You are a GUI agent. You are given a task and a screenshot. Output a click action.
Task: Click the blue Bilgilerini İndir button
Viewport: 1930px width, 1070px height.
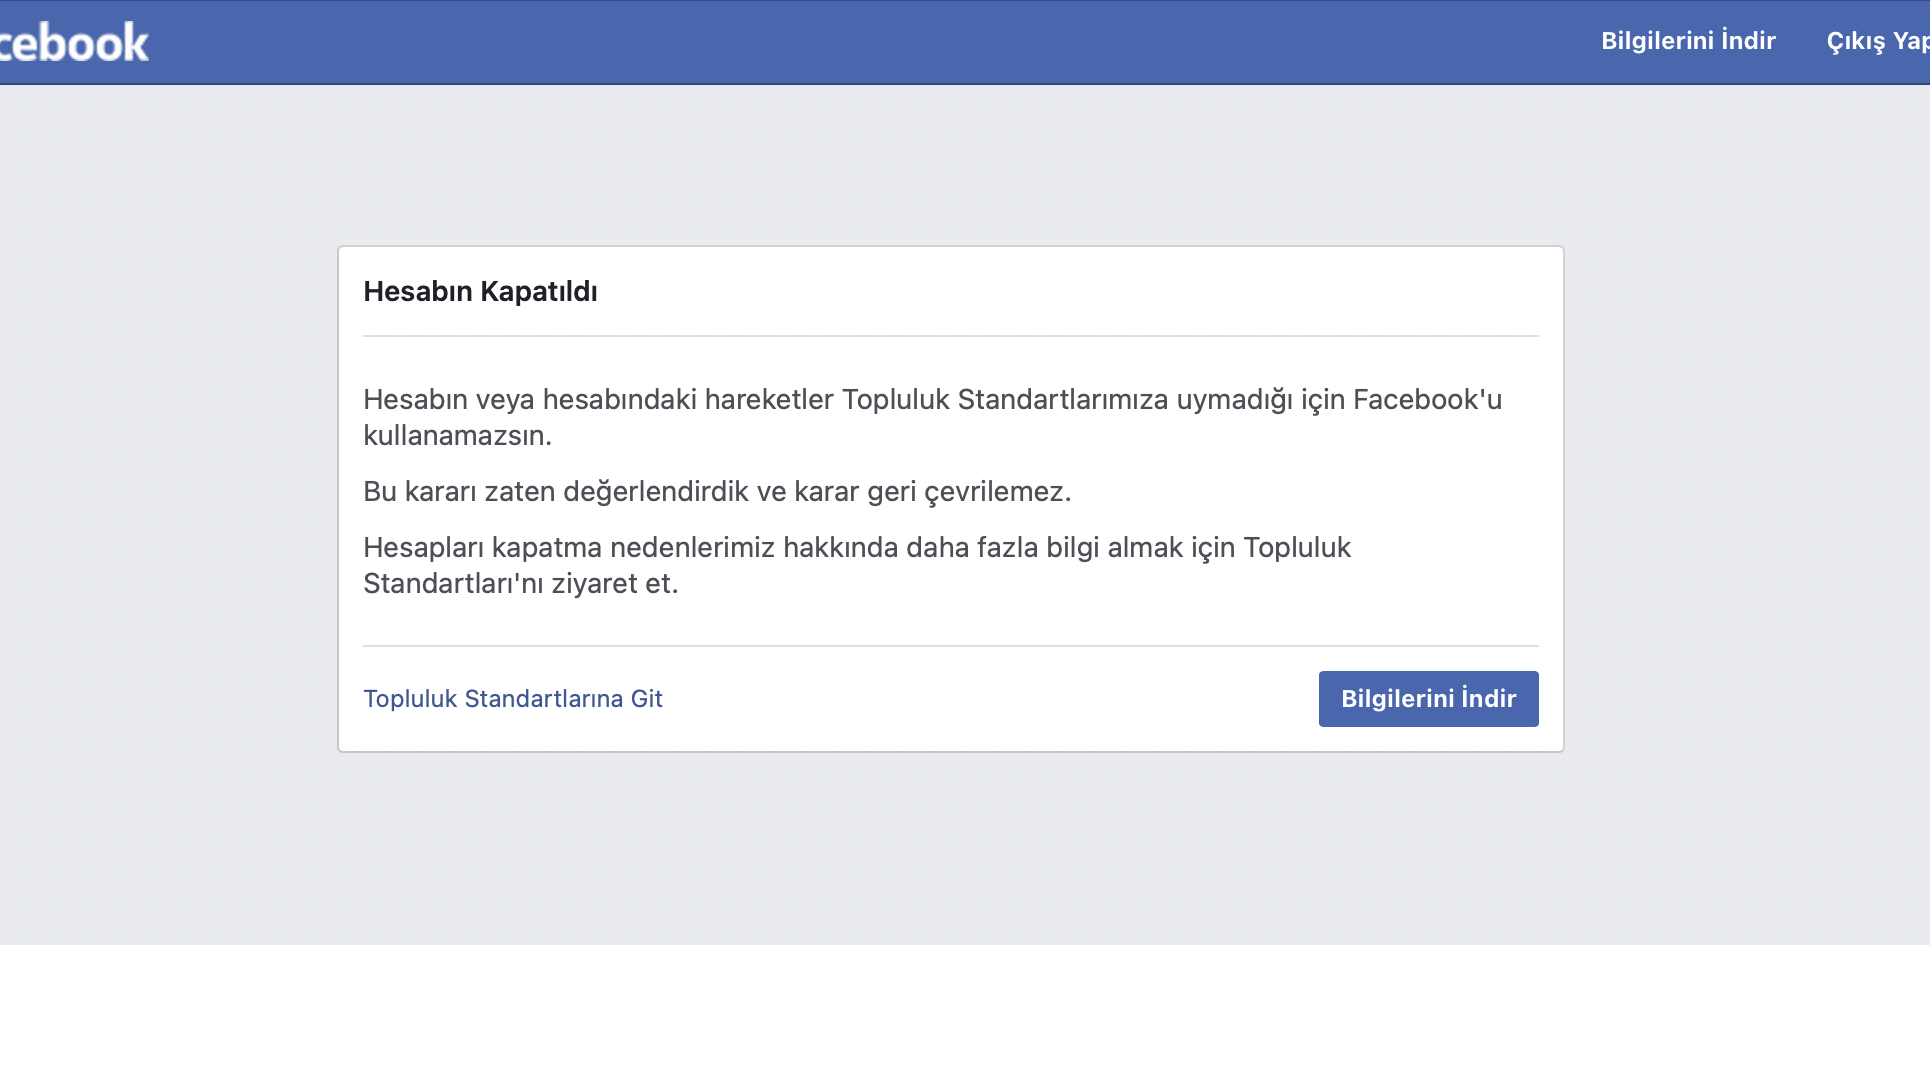1428,699
